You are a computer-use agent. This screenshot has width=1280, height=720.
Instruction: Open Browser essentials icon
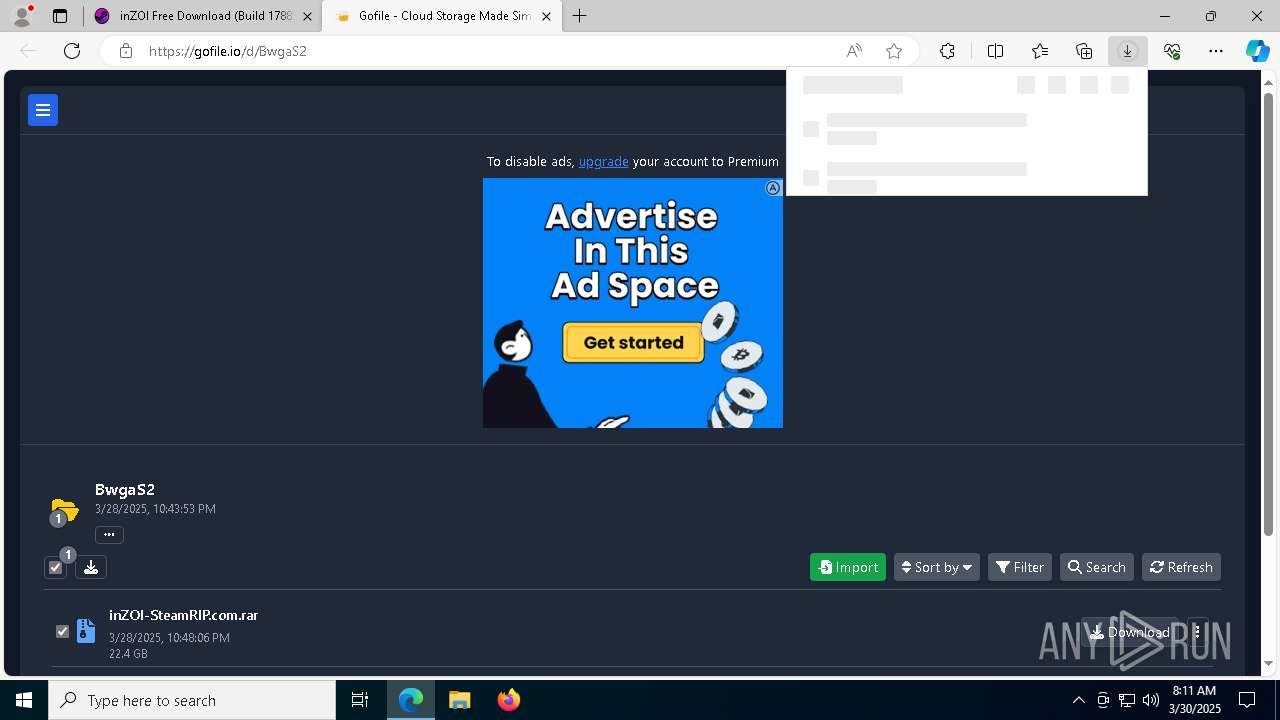(1172, 51)
